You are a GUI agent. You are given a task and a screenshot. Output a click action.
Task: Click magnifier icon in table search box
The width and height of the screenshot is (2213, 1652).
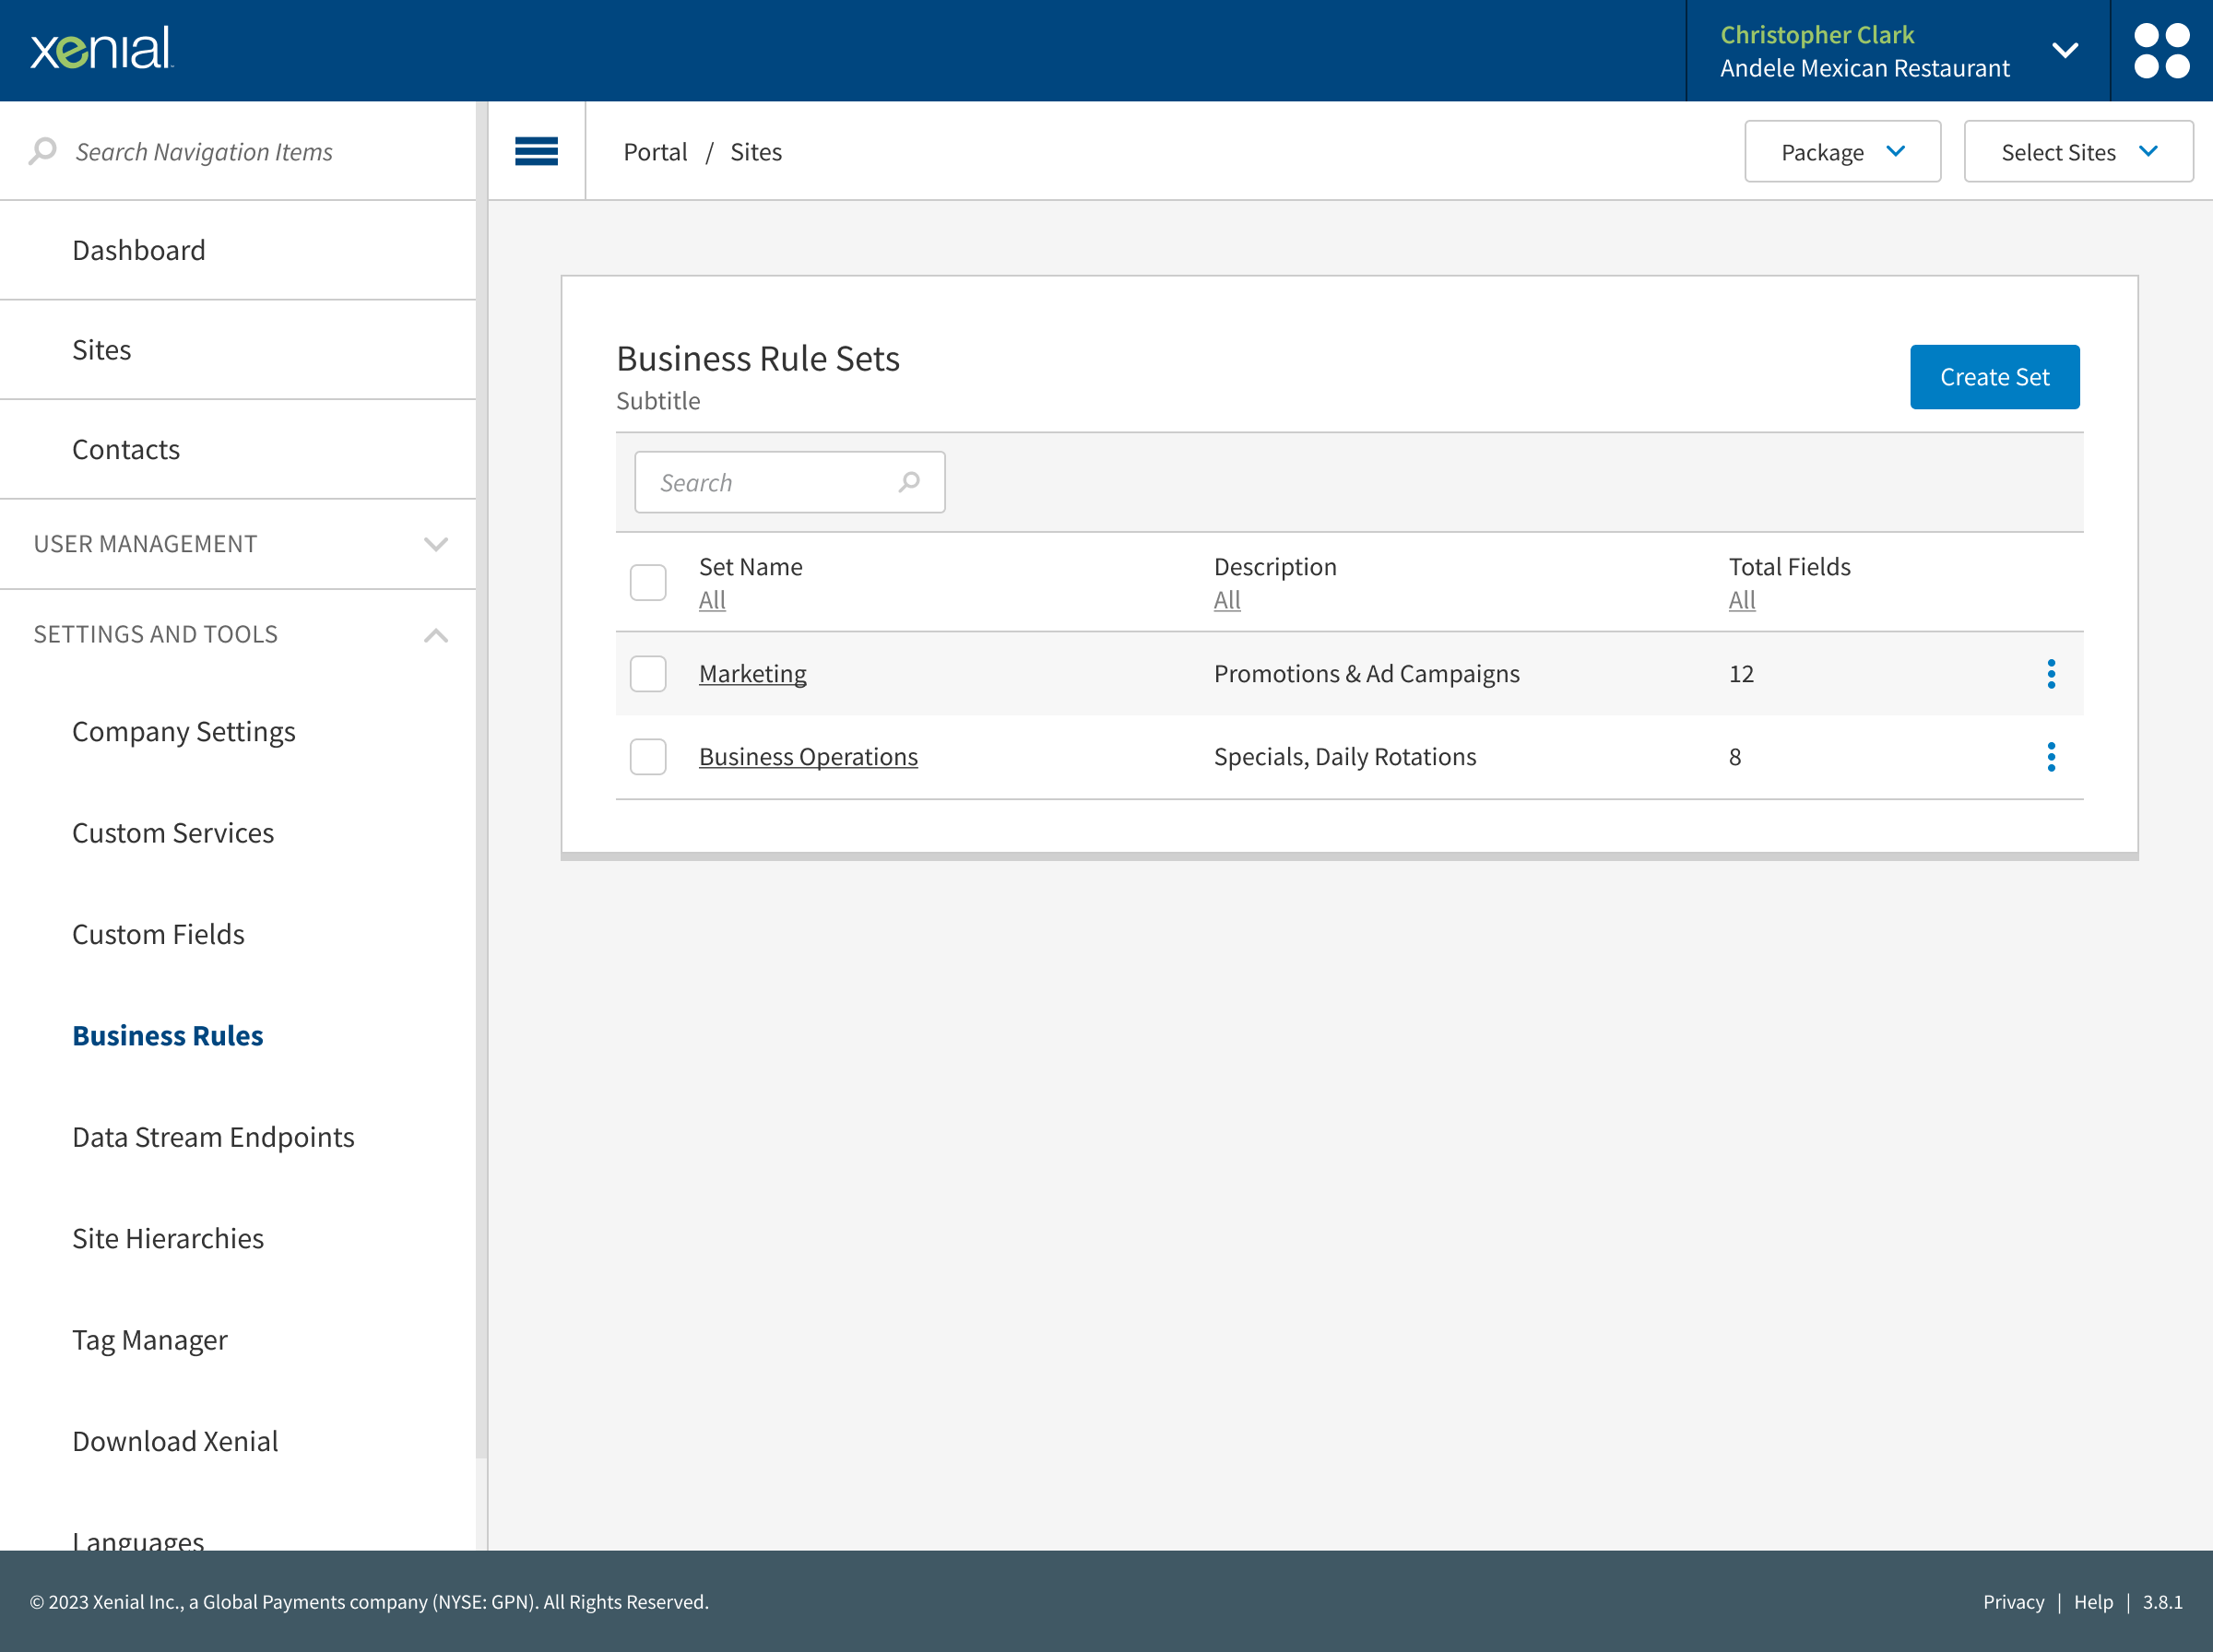909,482
